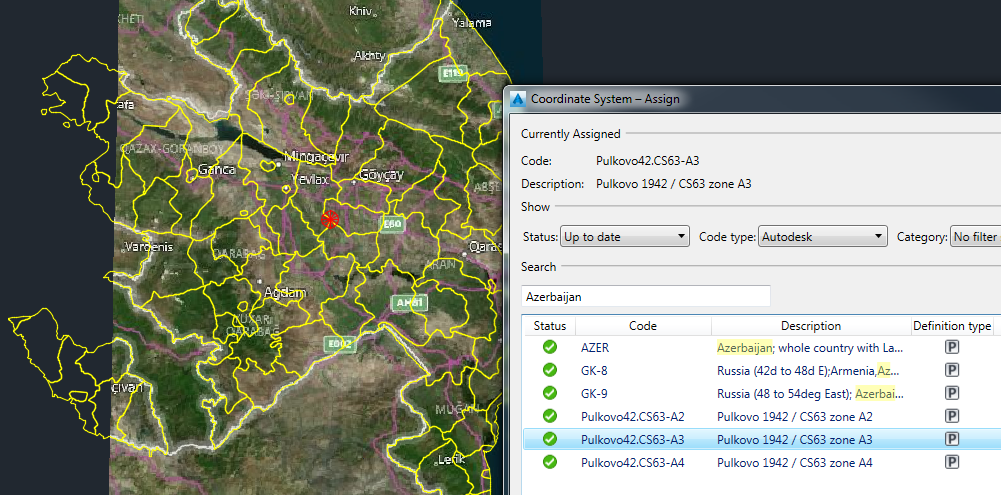Click the Mingaçevir city label on the map
The height and width of the screenshot is (495, 1001).
pyautogui.click(x=317, y=156)
